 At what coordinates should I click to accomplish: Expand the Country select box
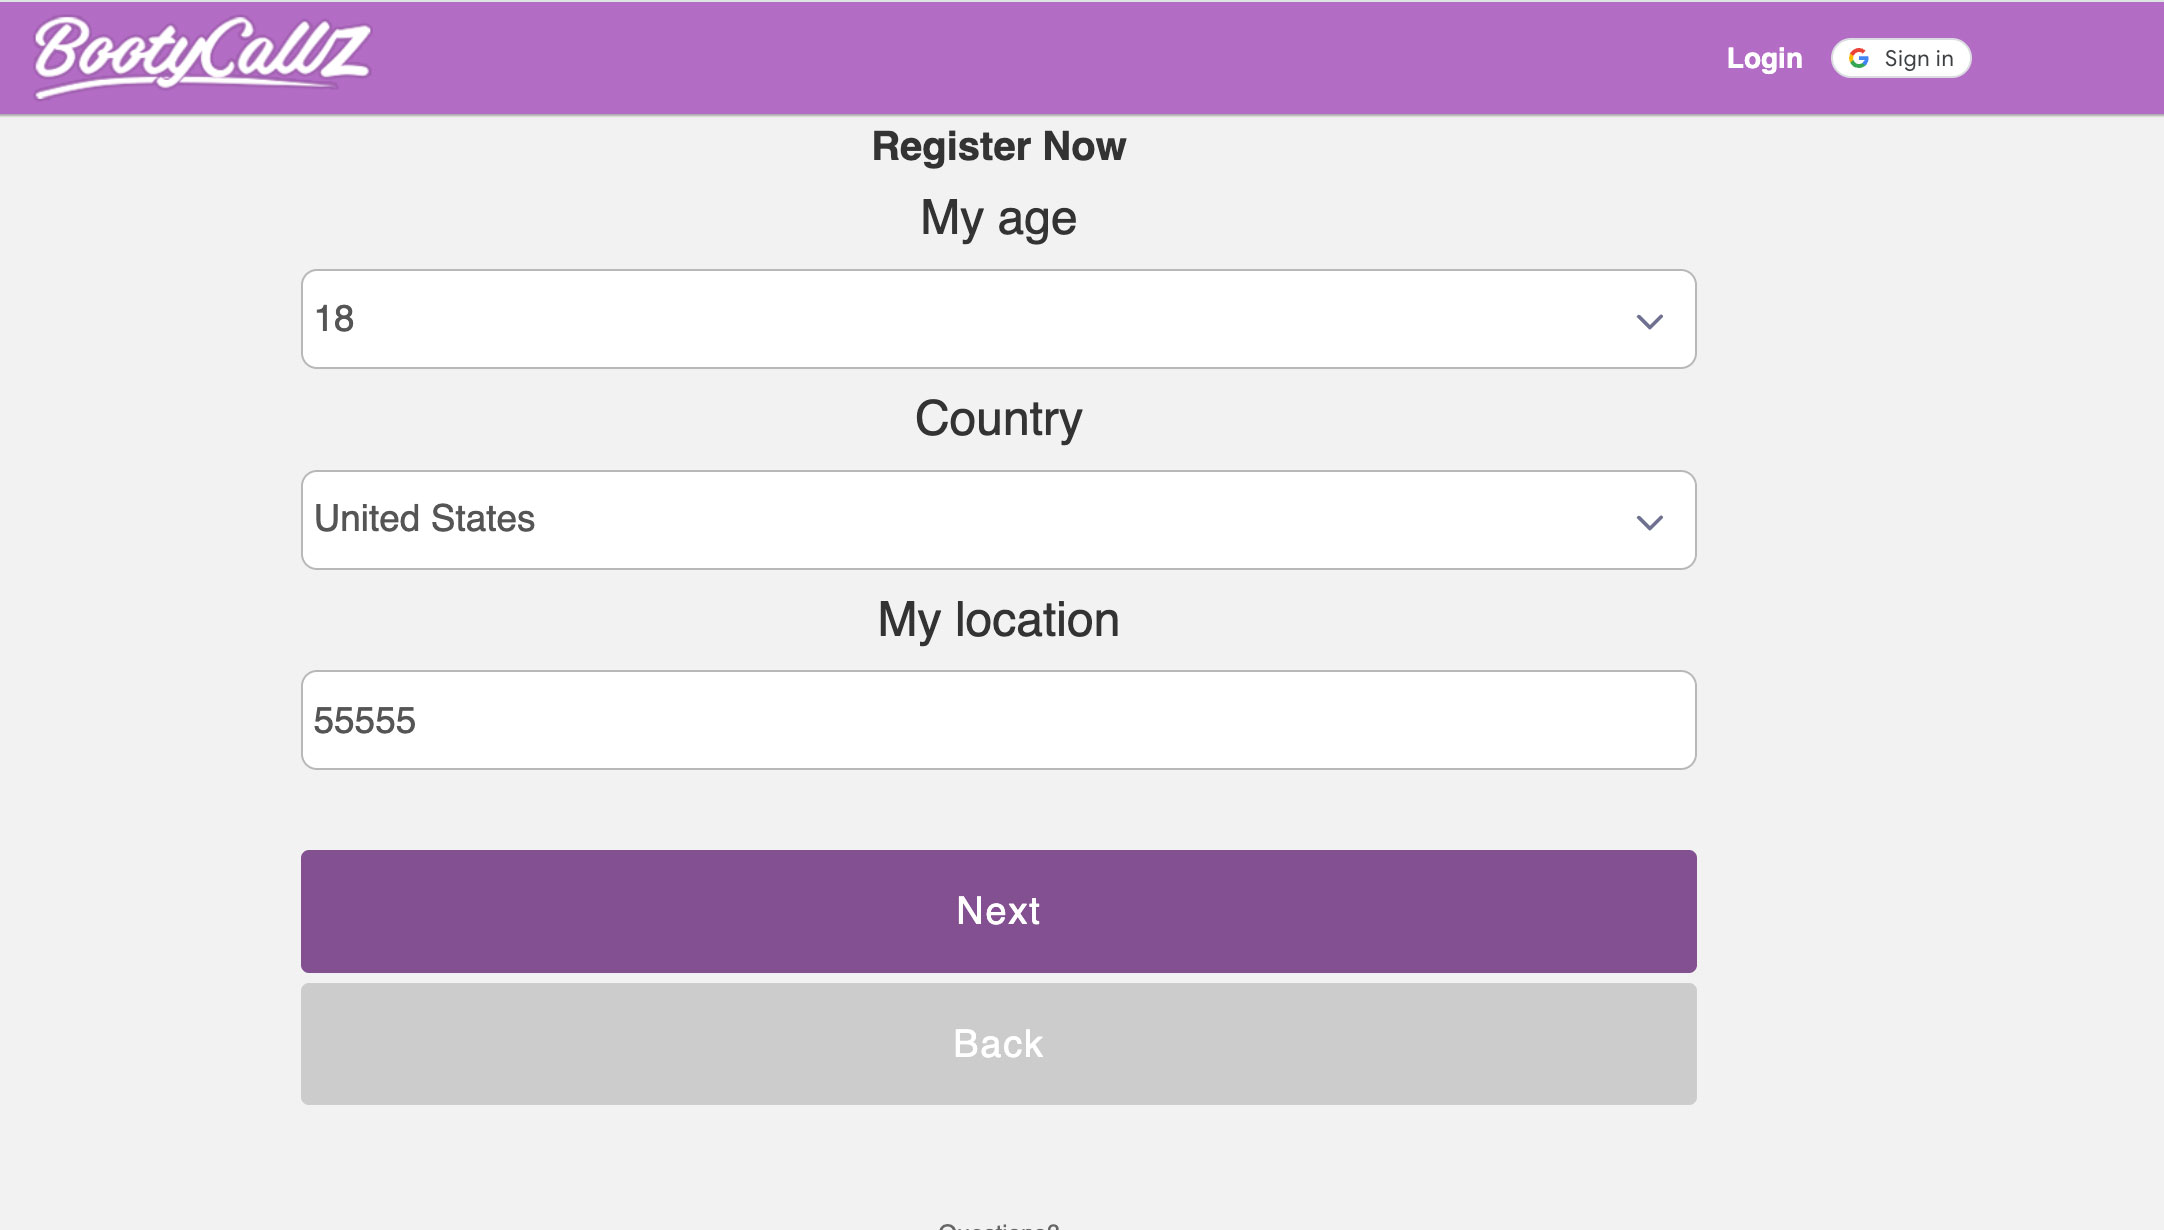[997, 520]
